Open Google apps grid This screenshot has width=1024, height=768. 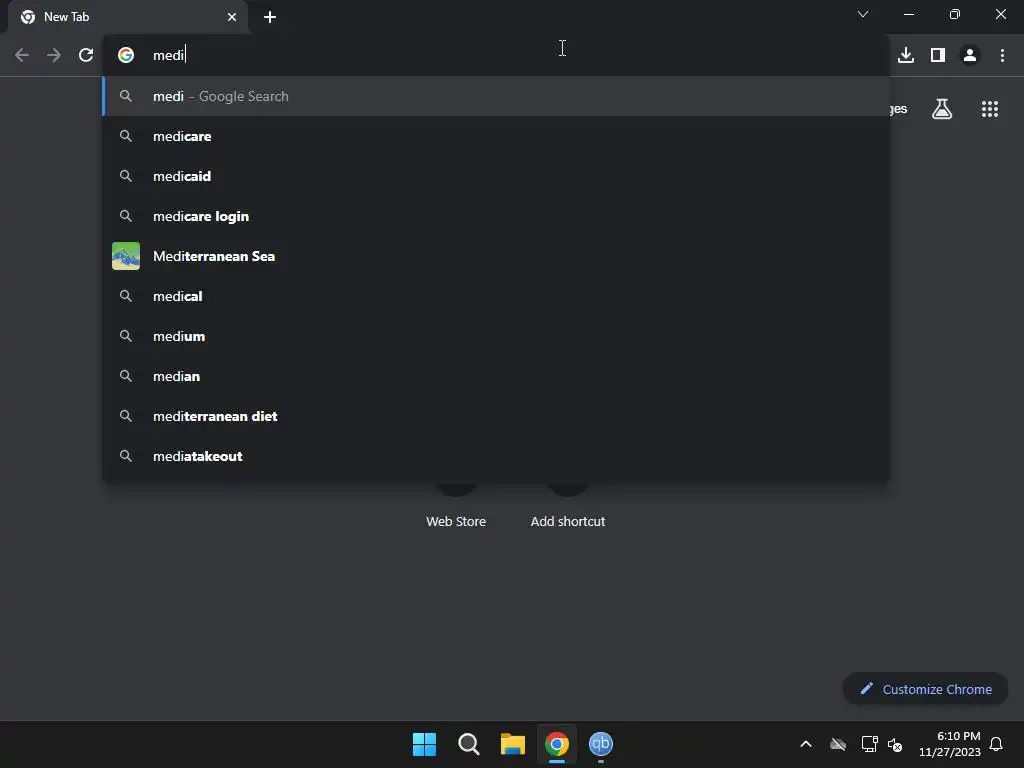click(x=989, y=109)
